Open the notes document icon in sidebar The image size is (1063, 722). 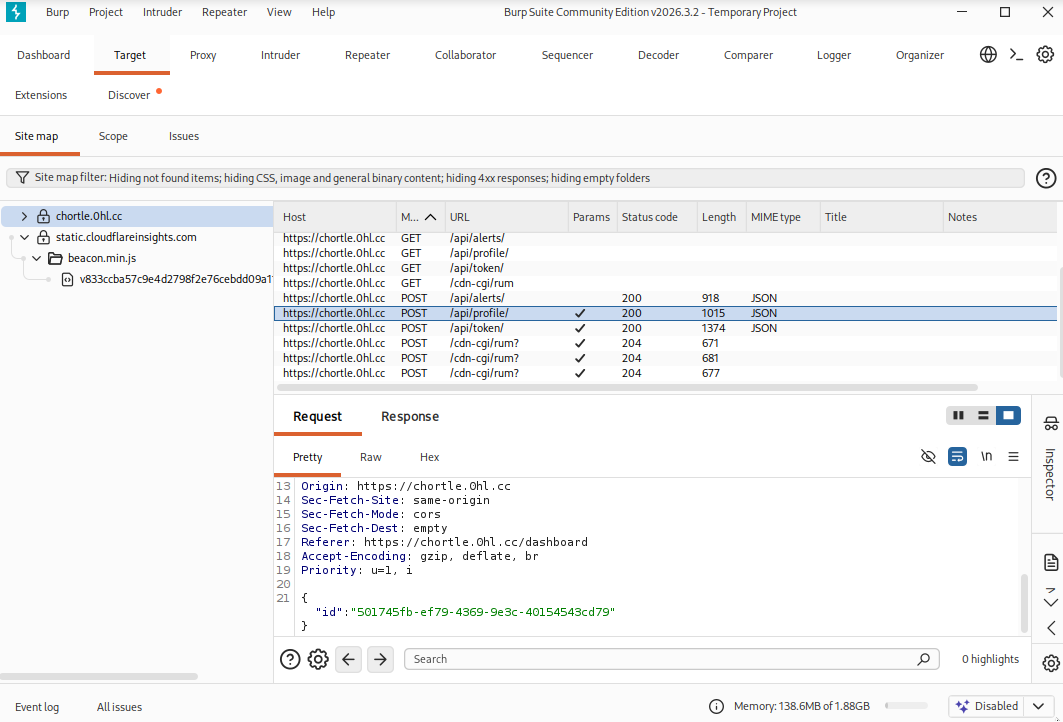(x=1051, y=562)
